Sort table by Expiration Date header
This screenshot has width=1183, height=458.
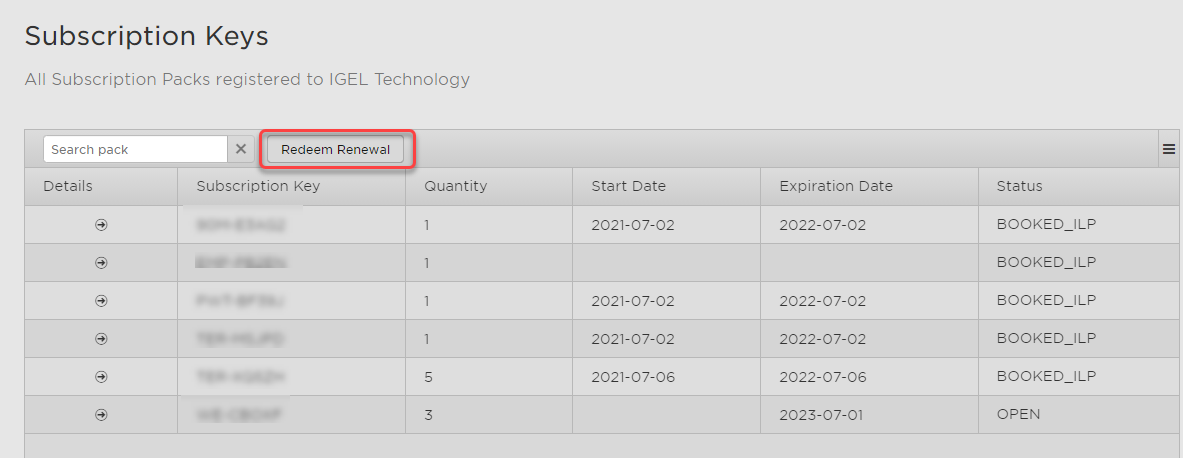[835, 186]
